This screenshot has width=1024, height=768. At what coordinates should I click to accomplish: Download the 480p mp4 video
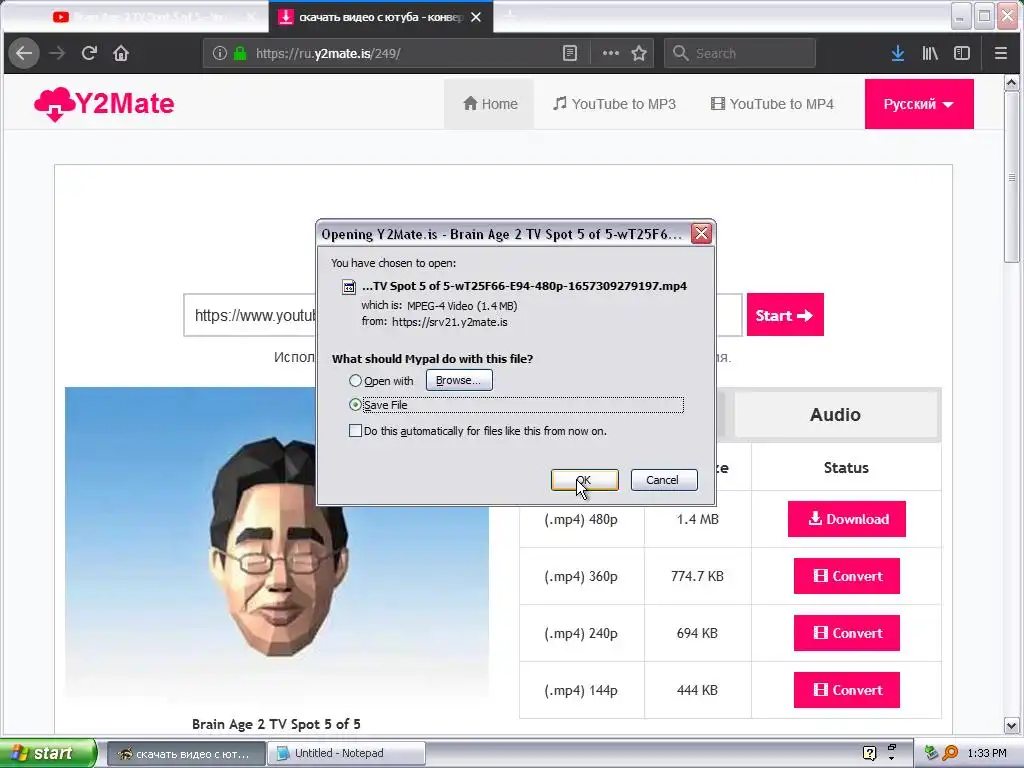point(846,519)
